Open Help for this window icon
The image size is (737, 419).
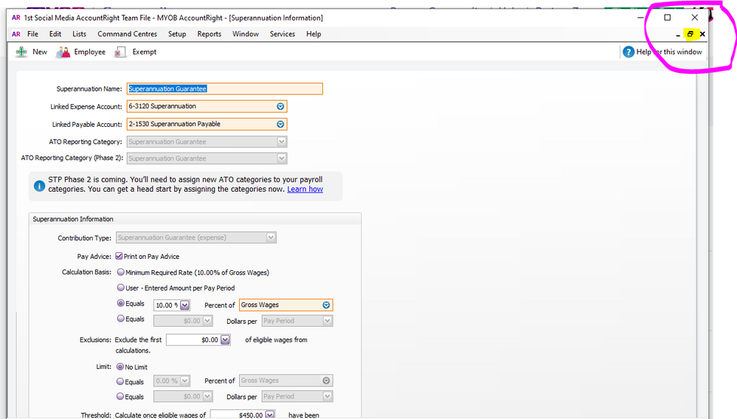click(629, 52)
